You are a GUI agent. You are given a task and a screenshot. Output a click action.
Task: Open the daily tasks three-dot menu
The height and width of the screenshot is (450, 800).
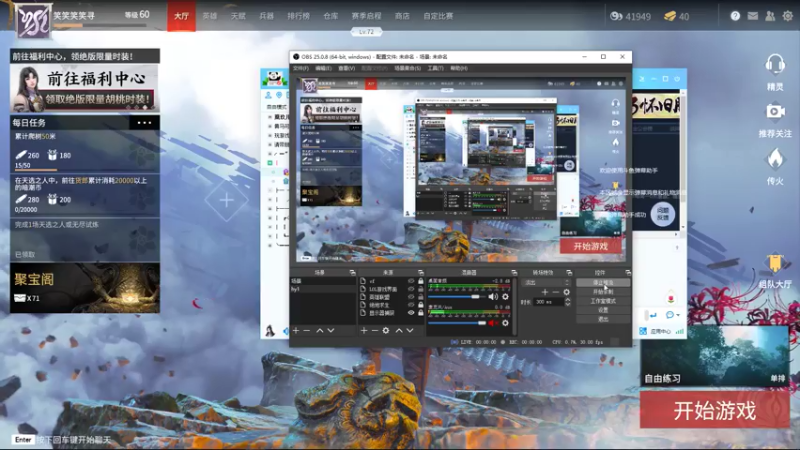[x=144, y=122]
